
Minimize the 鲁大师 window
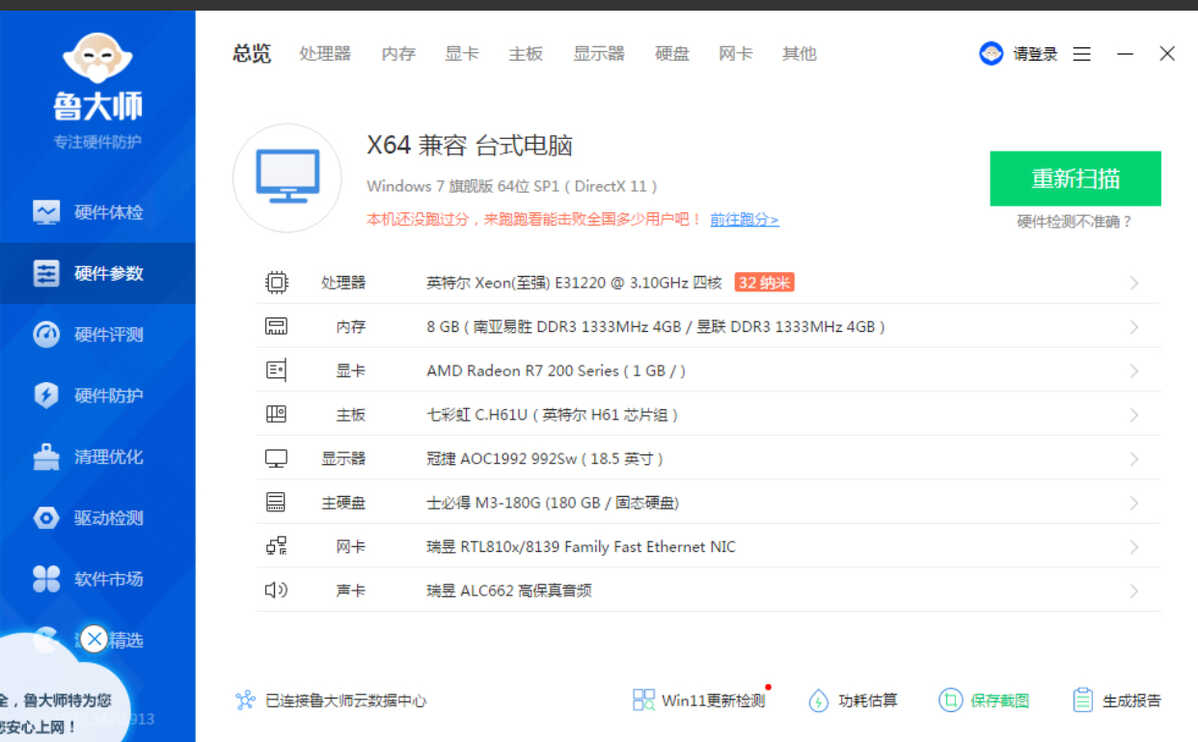pyautogui.click(x=1125, y=53)
